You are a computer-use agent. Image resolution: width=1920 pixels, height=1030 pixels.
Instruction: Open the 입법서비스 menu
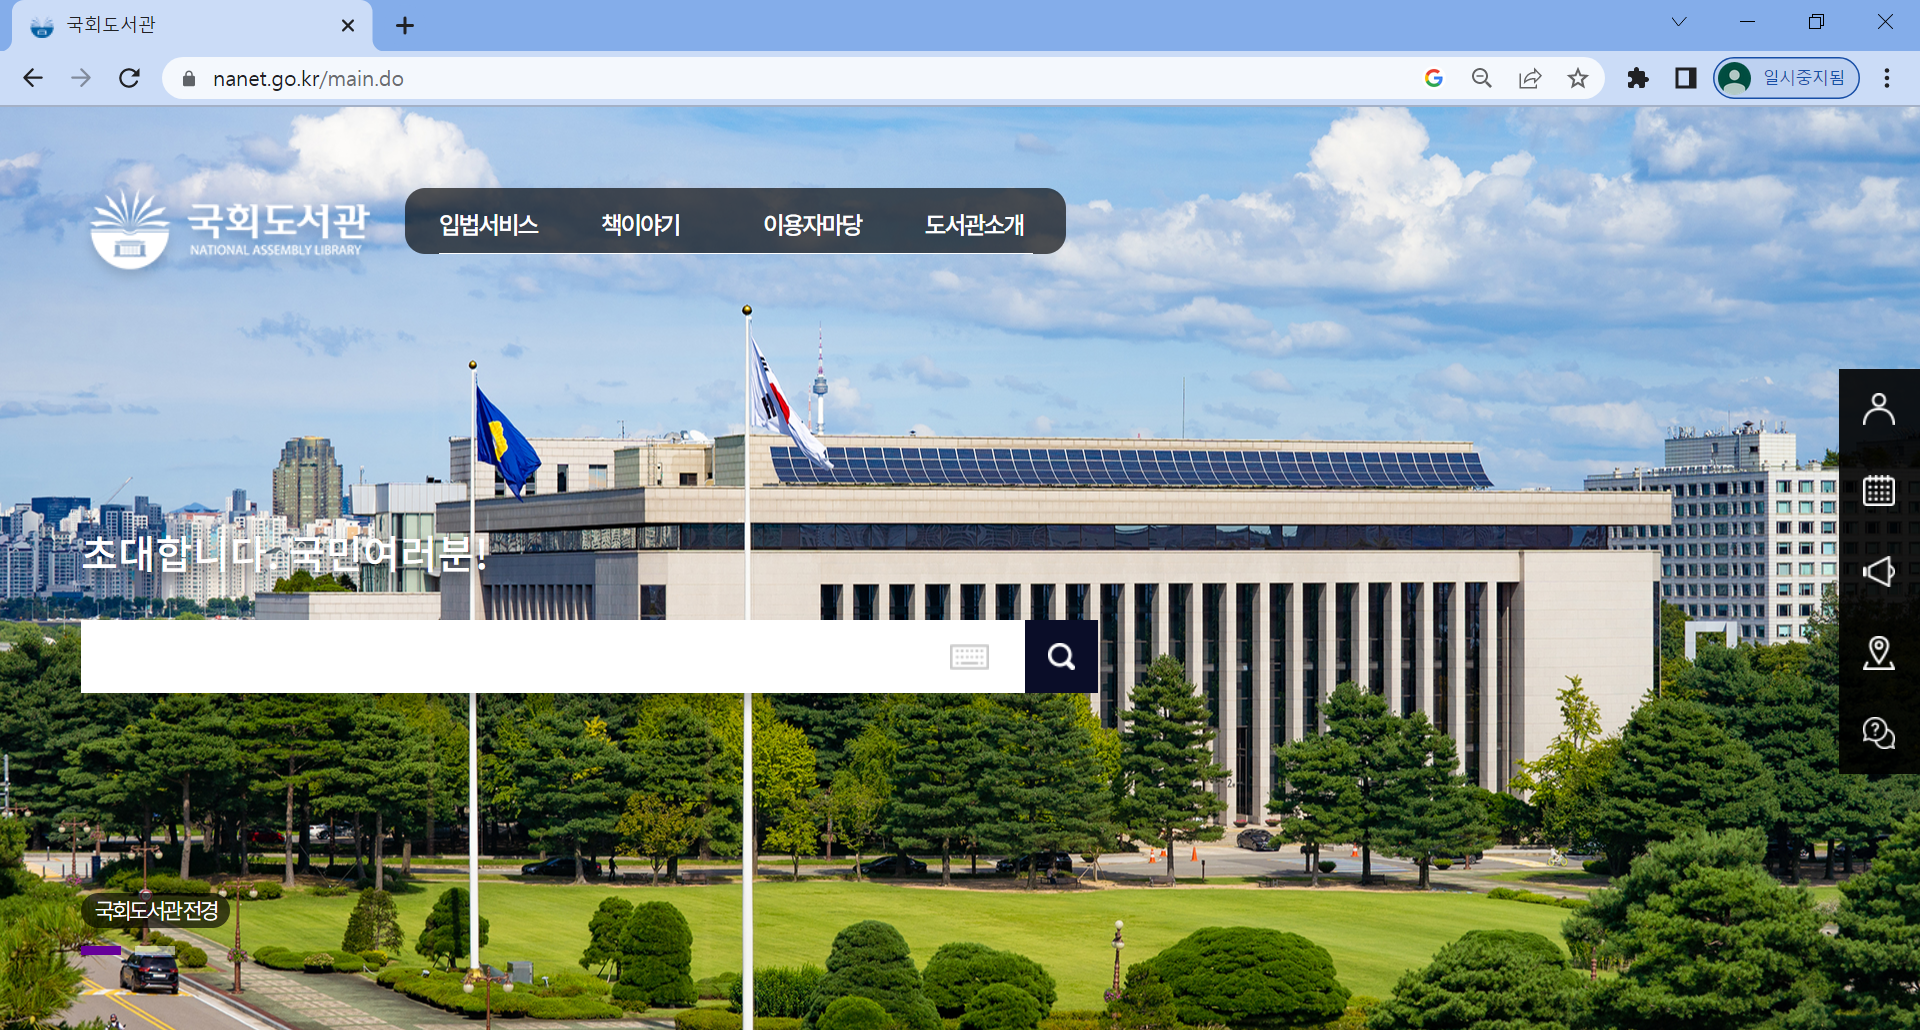point(489,224)
